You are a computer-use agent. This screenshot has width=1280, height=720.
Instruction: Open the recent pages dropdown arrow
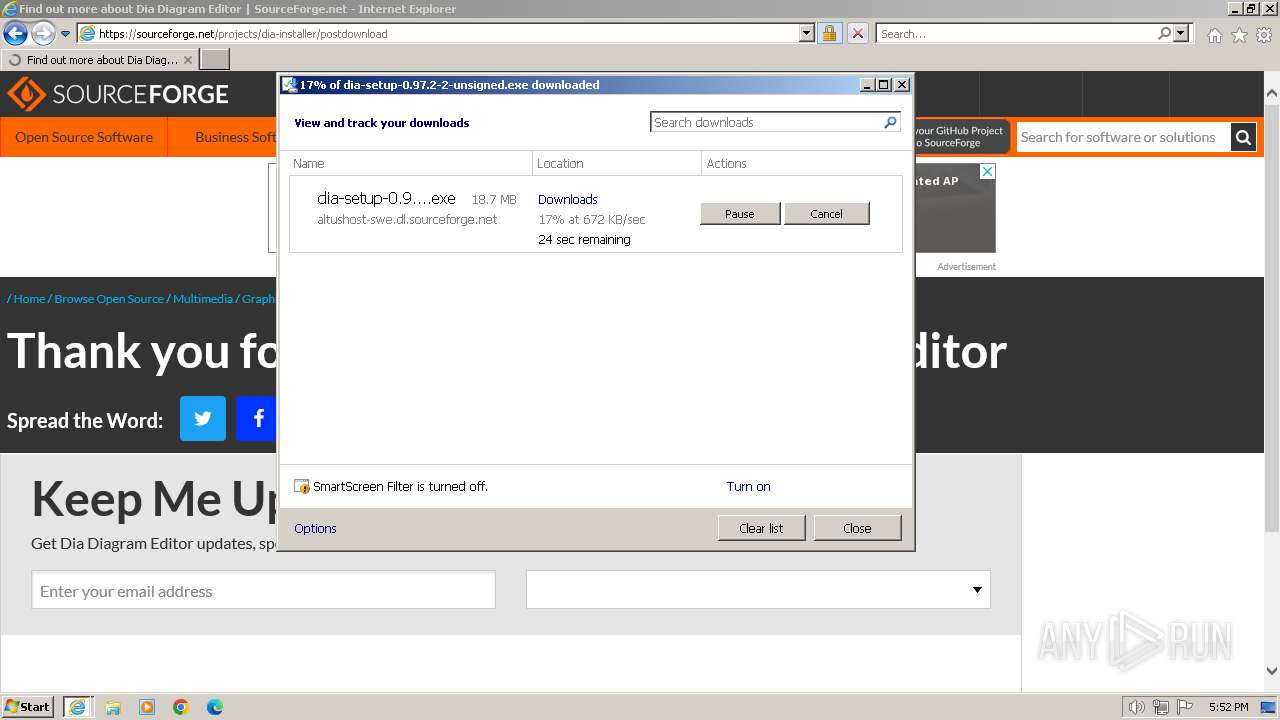click(x=66, y=34)
